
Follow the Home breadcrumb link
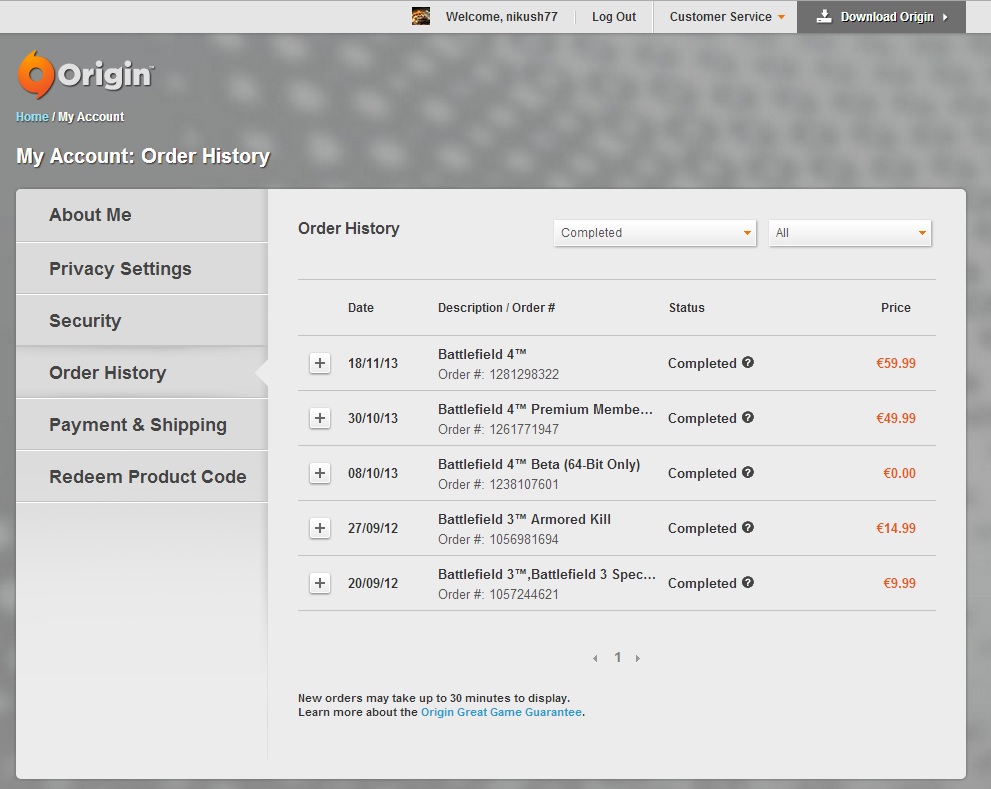point(32,117)
